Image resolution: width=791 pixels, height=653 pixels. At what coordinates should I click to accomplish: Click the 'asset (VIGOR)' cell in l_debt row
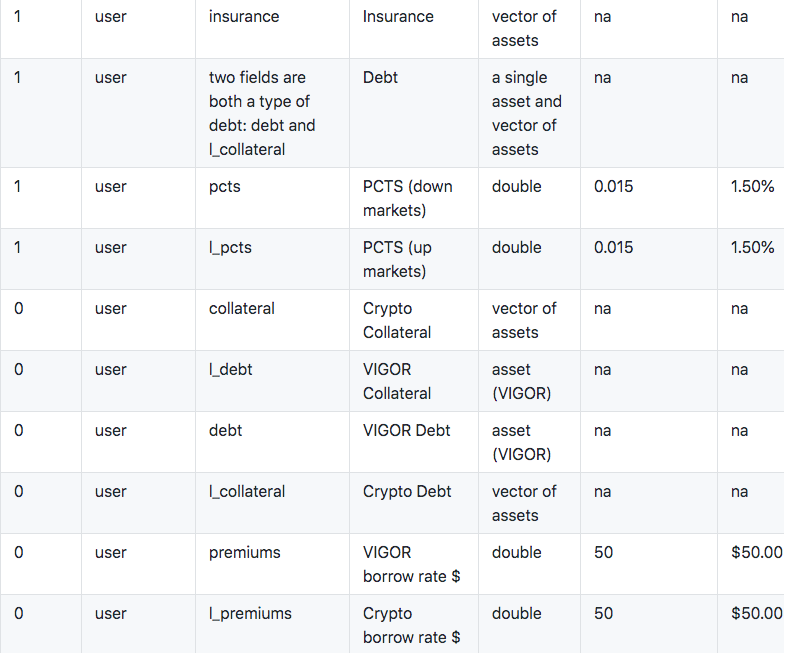coord(521,381)
